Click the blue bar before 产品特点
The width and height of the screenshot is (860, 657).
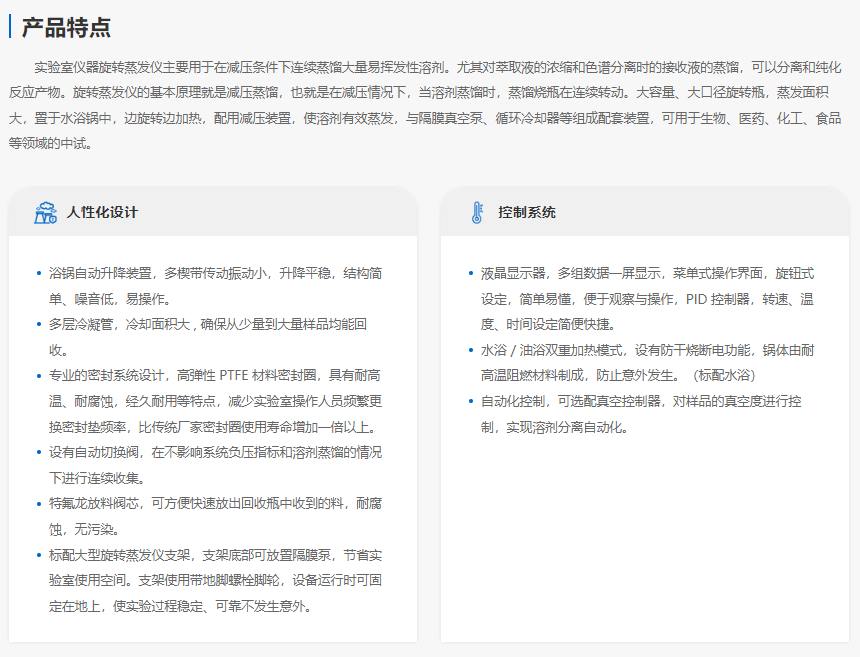click(10, 26)
